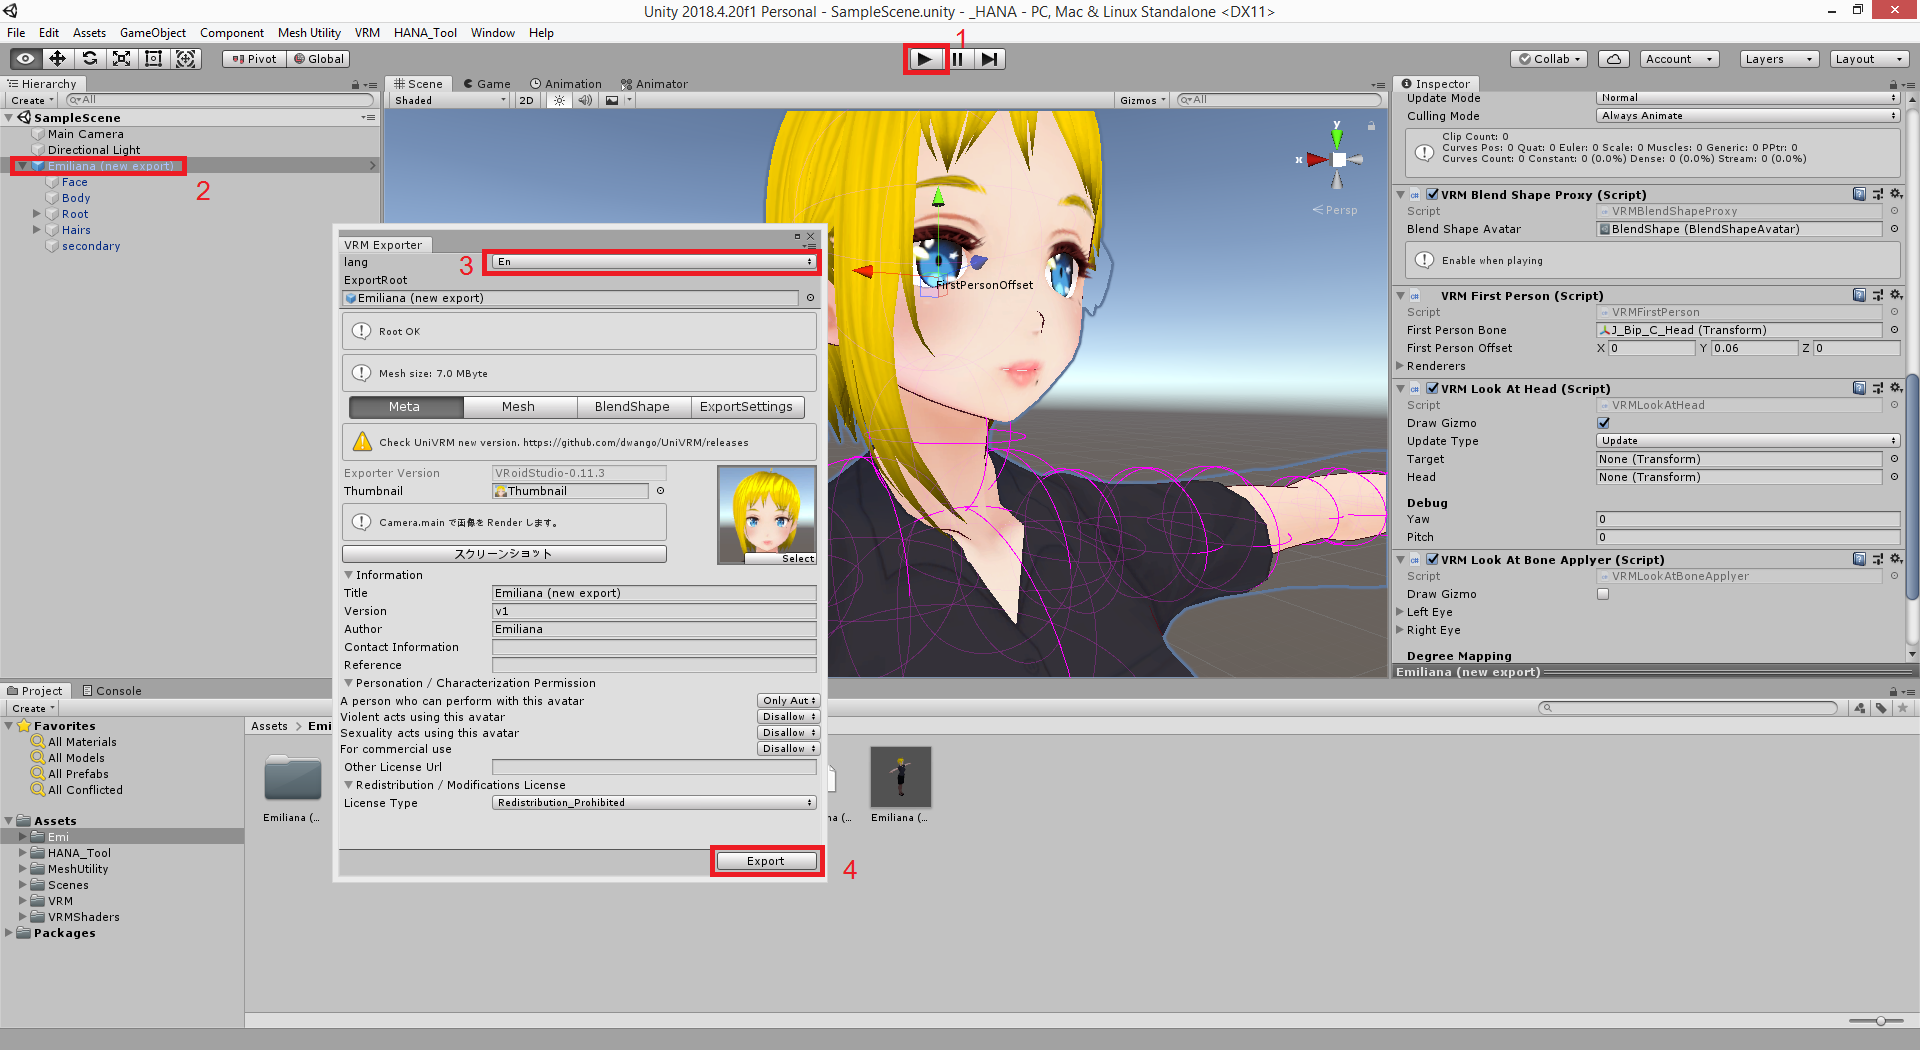Click the Export button
This screenshot has width=1920, height=1050.
[766, 861]
